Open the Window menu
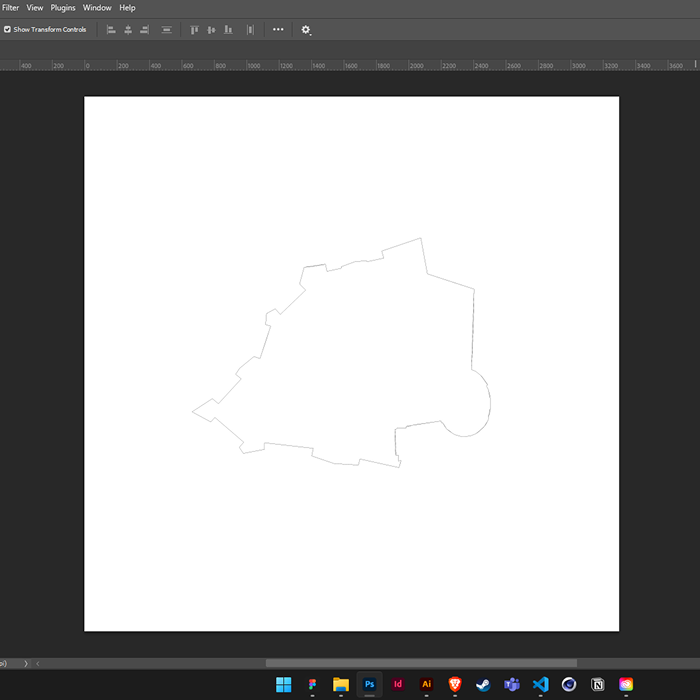 pos(97,8)
